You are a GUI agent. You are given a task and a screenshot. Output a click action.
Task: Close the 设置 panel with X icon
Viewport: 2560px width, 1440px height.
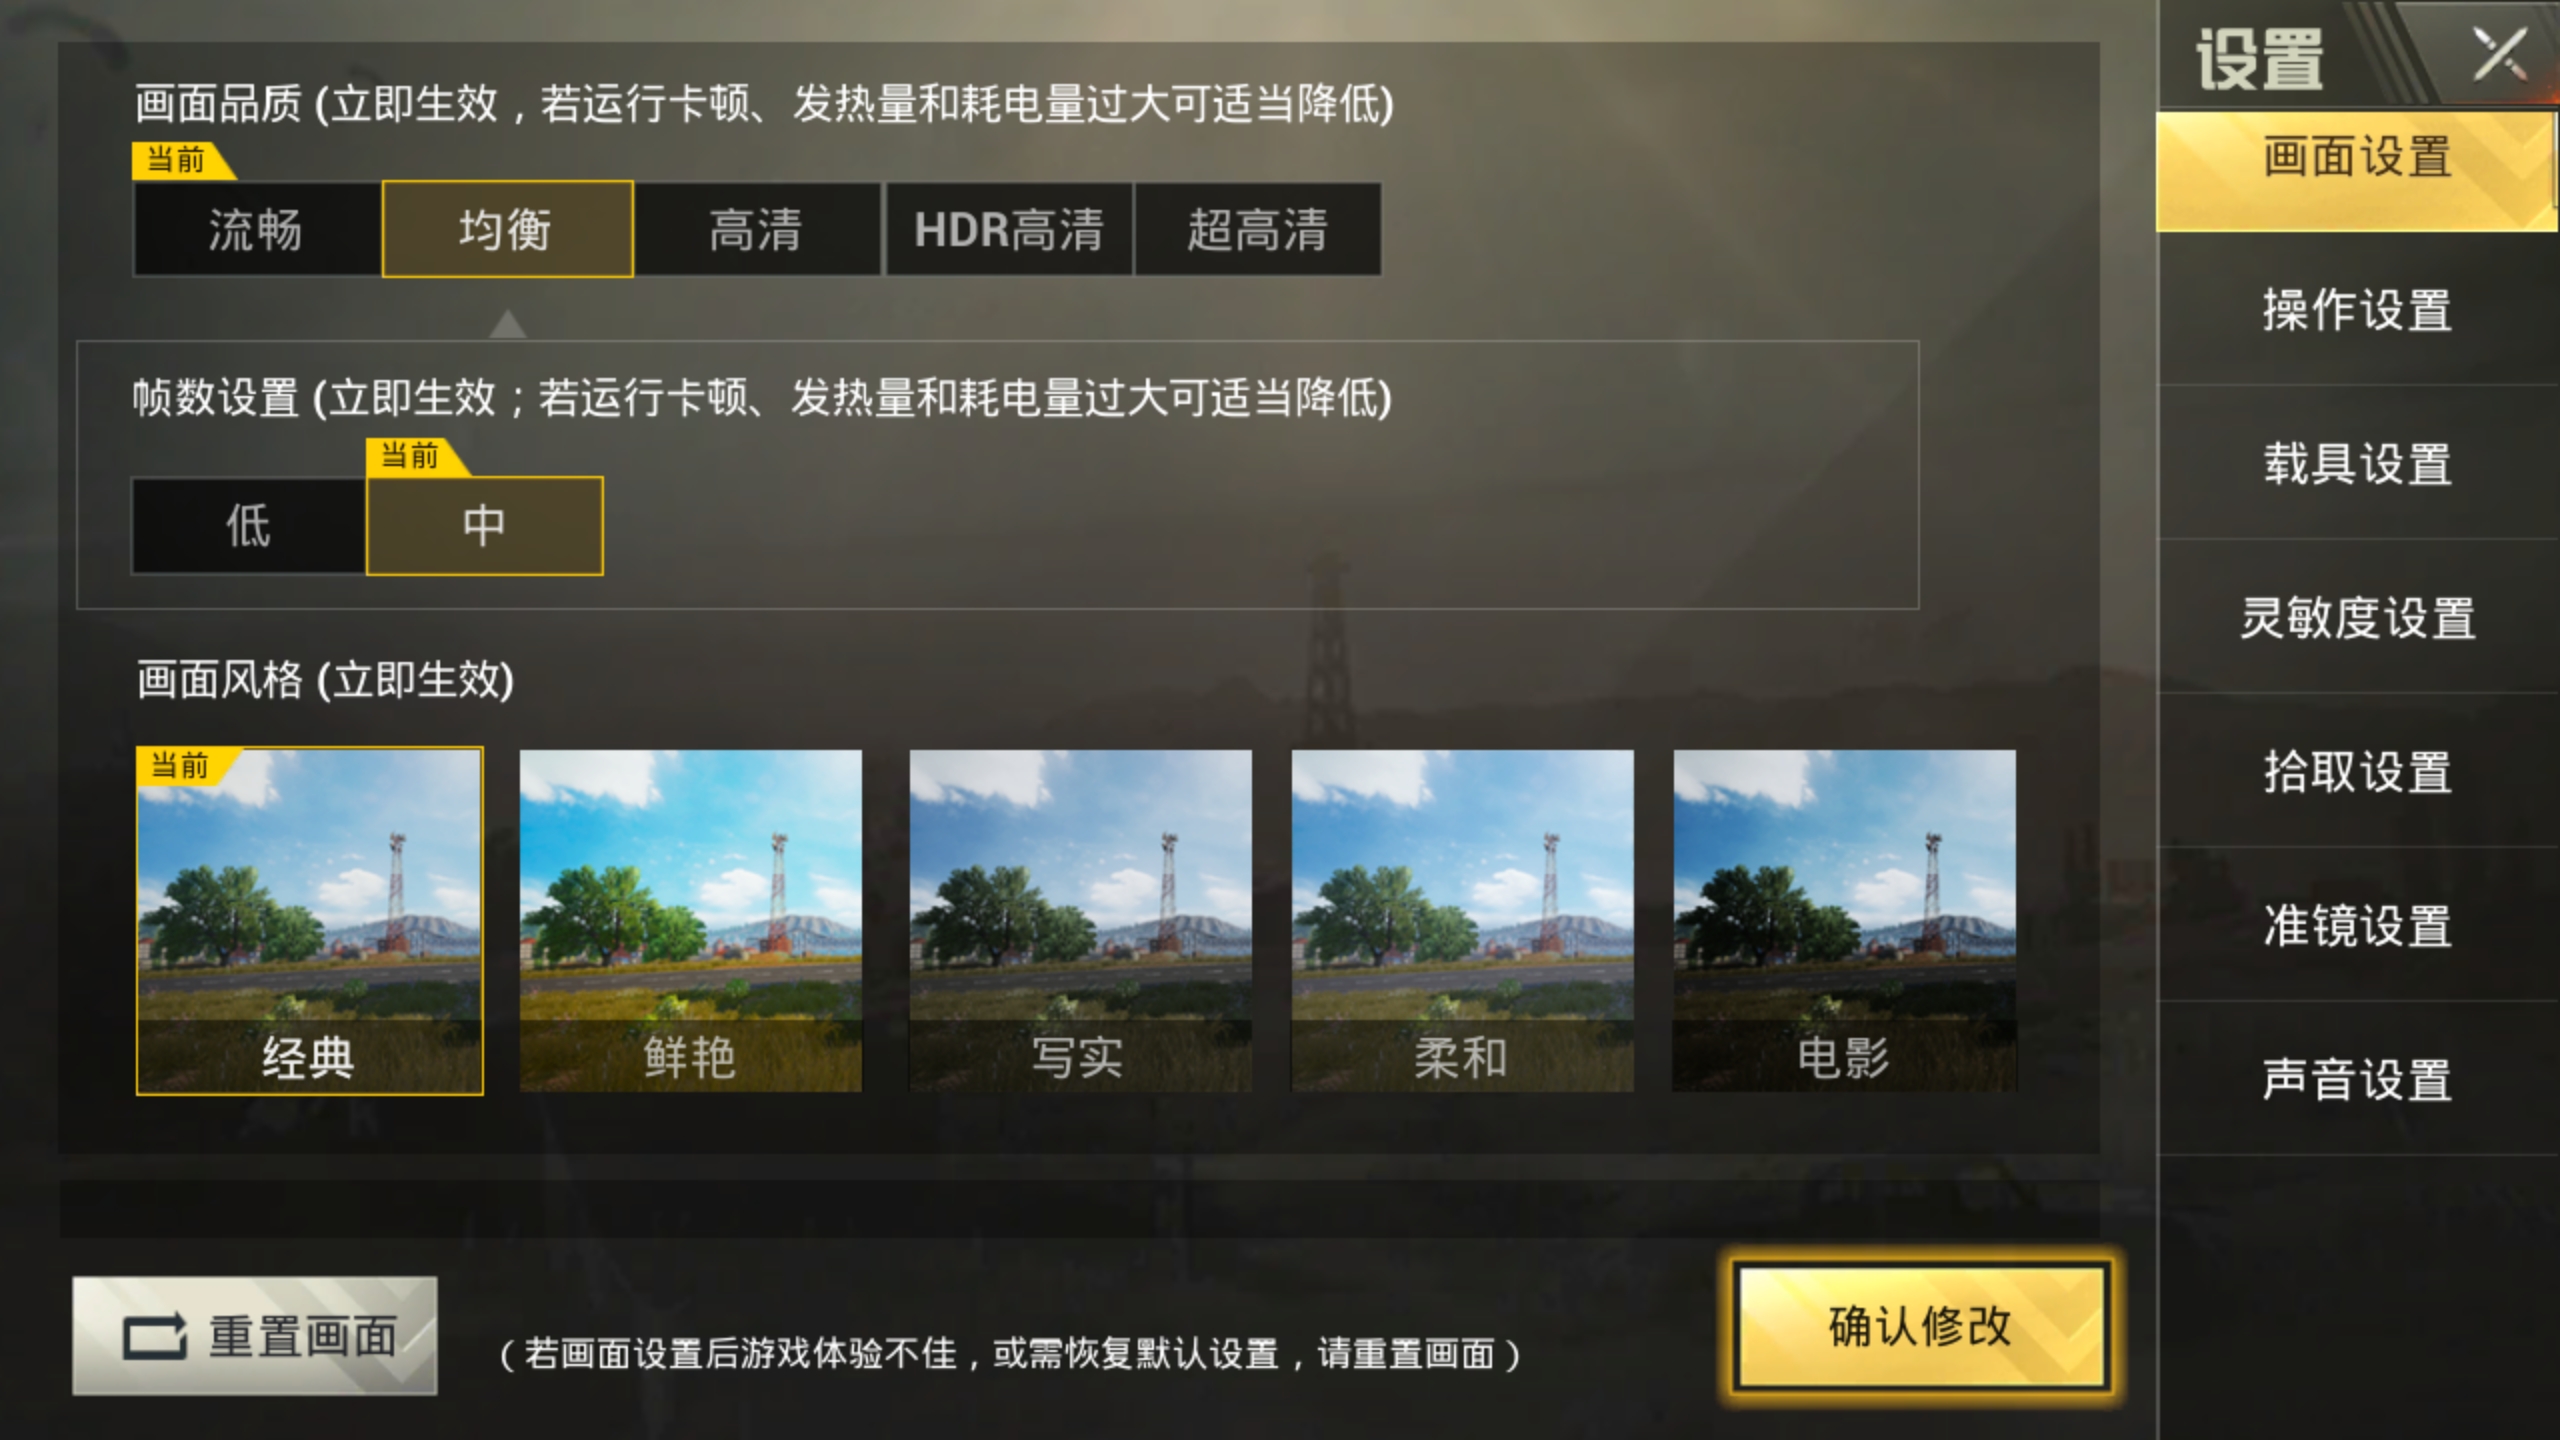coord(2499,54)
